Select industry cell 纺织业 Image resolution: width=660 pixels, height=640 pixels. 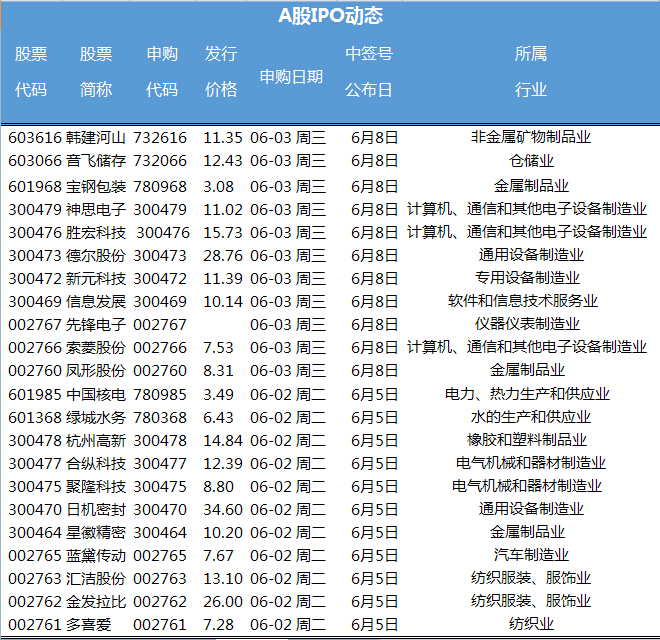click(x=531, y=624)
